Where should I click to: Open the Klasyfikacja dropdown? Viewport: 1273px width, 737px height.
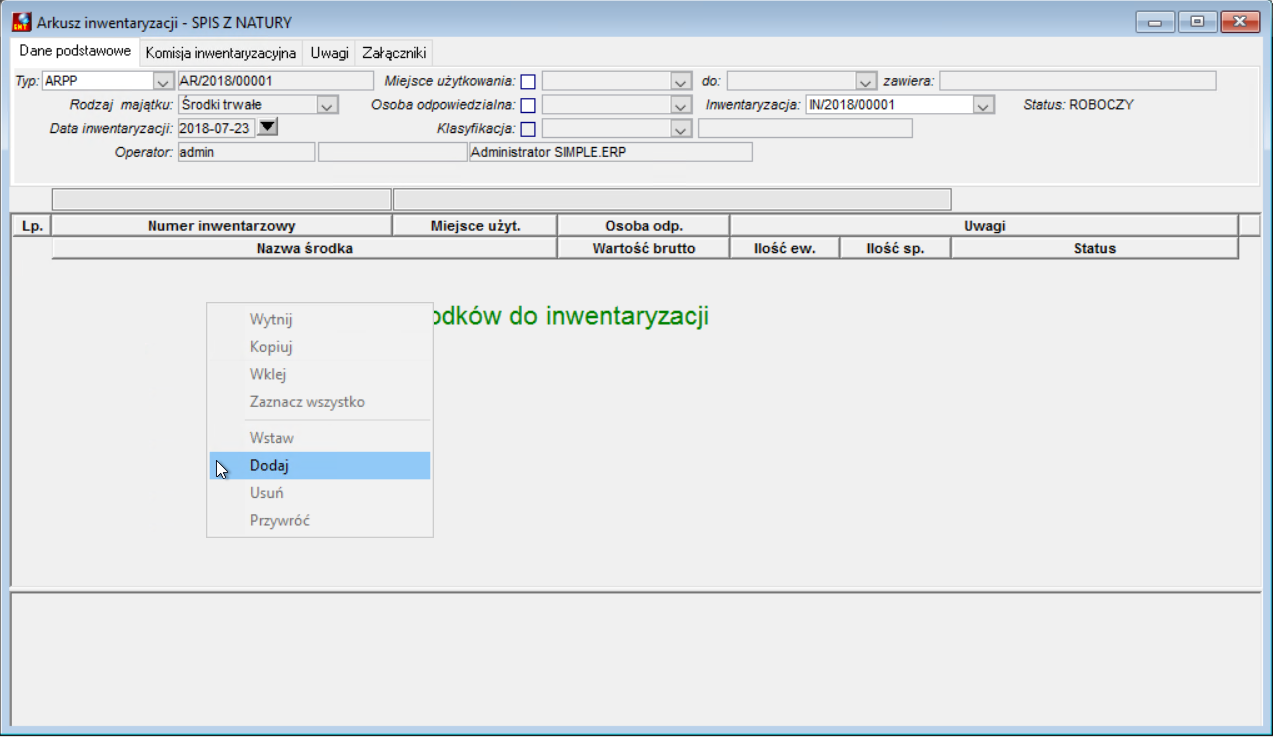tap(682, 128)
